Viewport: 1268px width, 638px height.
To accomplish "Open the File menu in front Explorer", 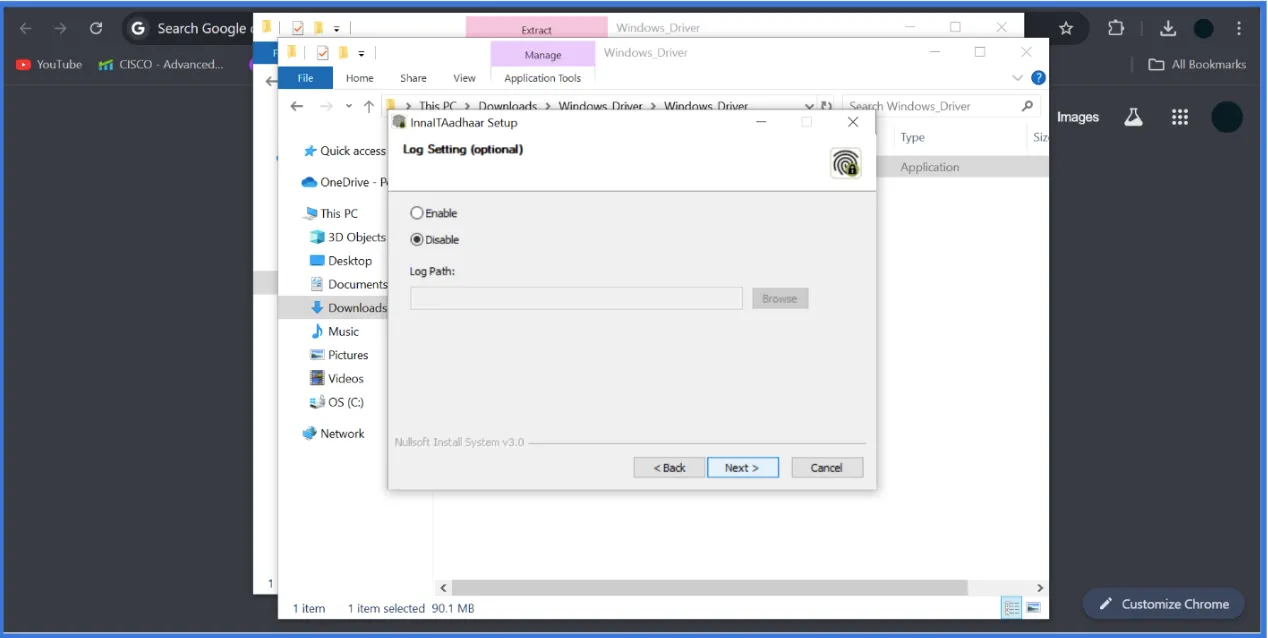I will [x=305, y=78].
